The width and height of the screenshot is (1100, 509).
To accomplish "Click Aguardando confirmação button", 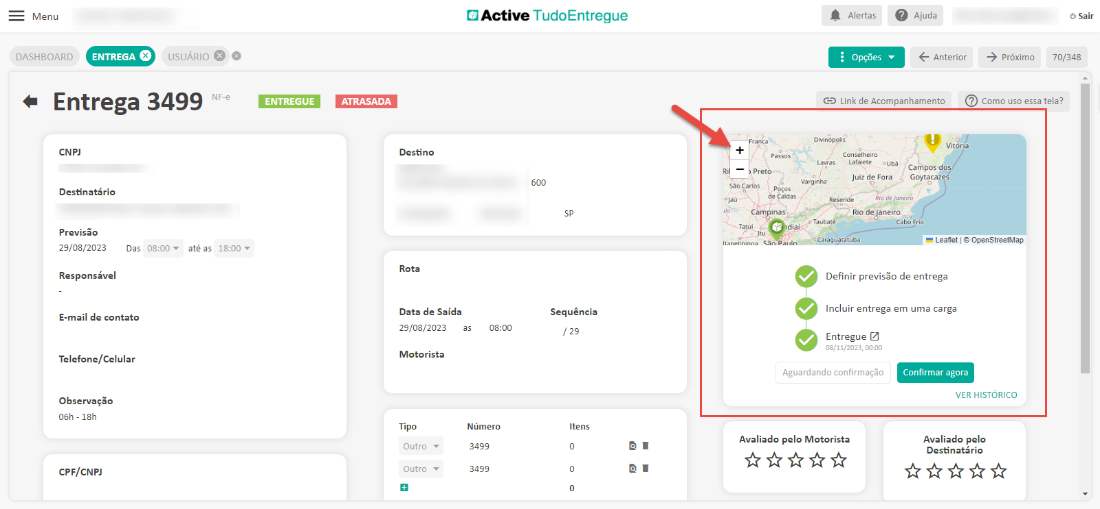I will 833,372.
